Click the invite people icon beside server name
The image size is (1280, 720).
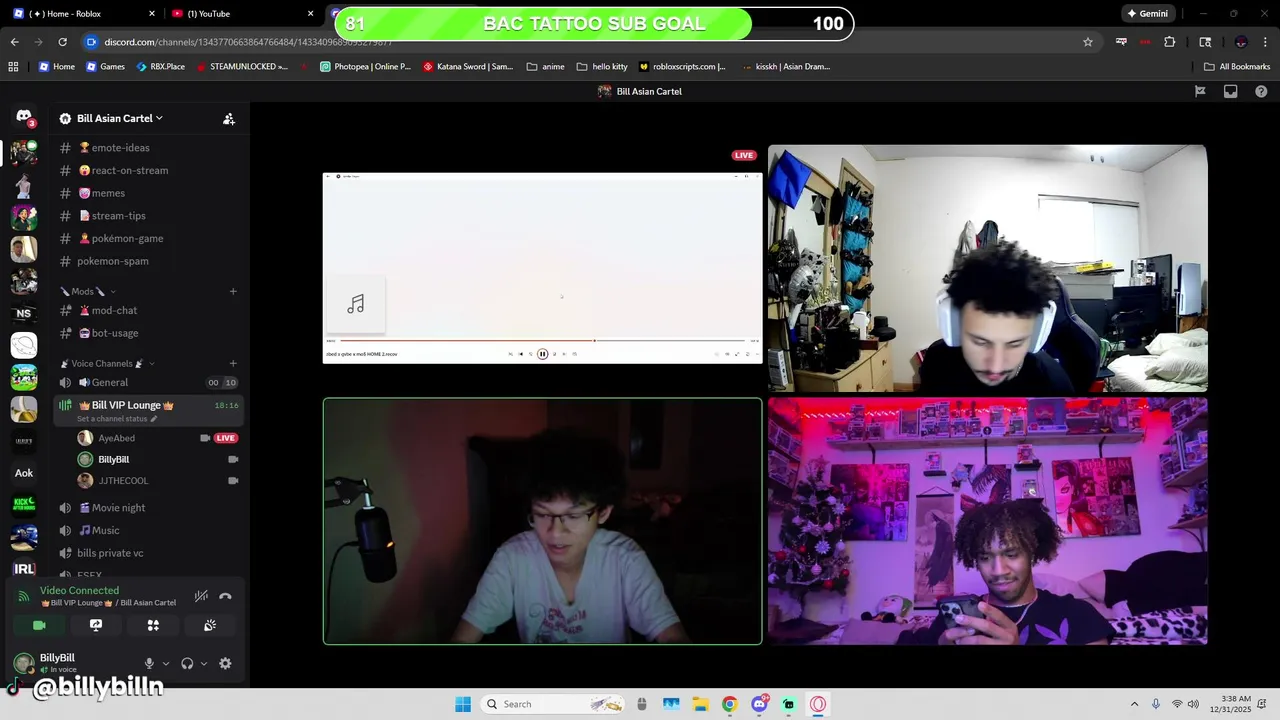point(229,119)
